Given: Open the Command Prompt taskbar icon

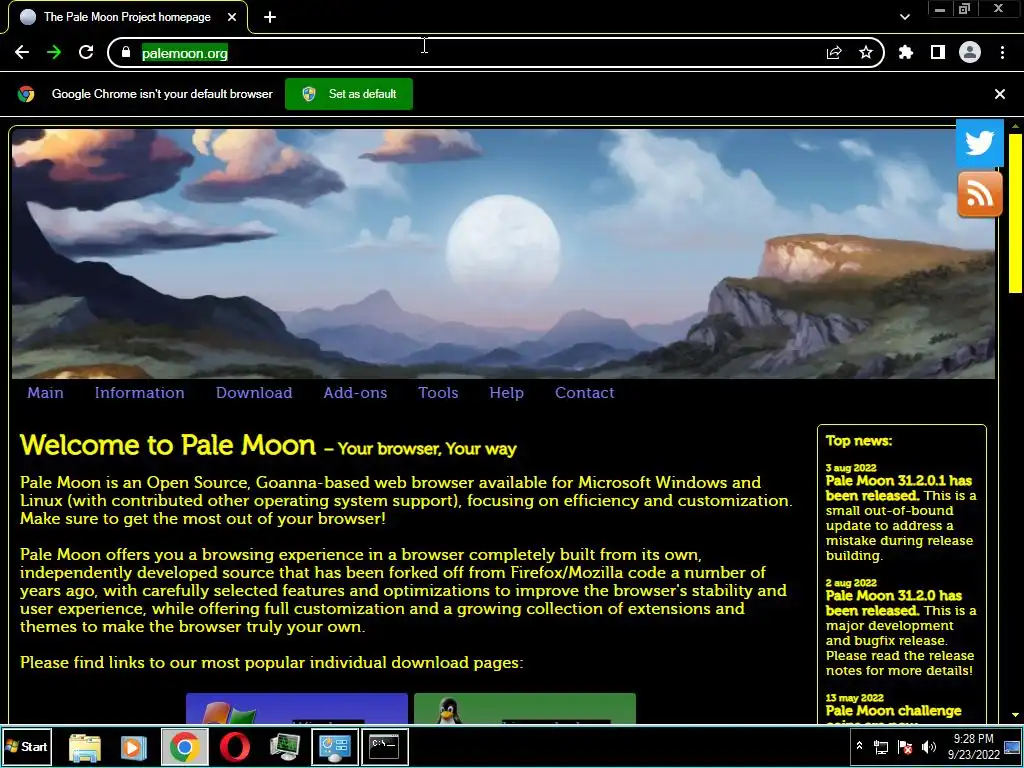Looking at the screenshot, I should click(385, 747).
